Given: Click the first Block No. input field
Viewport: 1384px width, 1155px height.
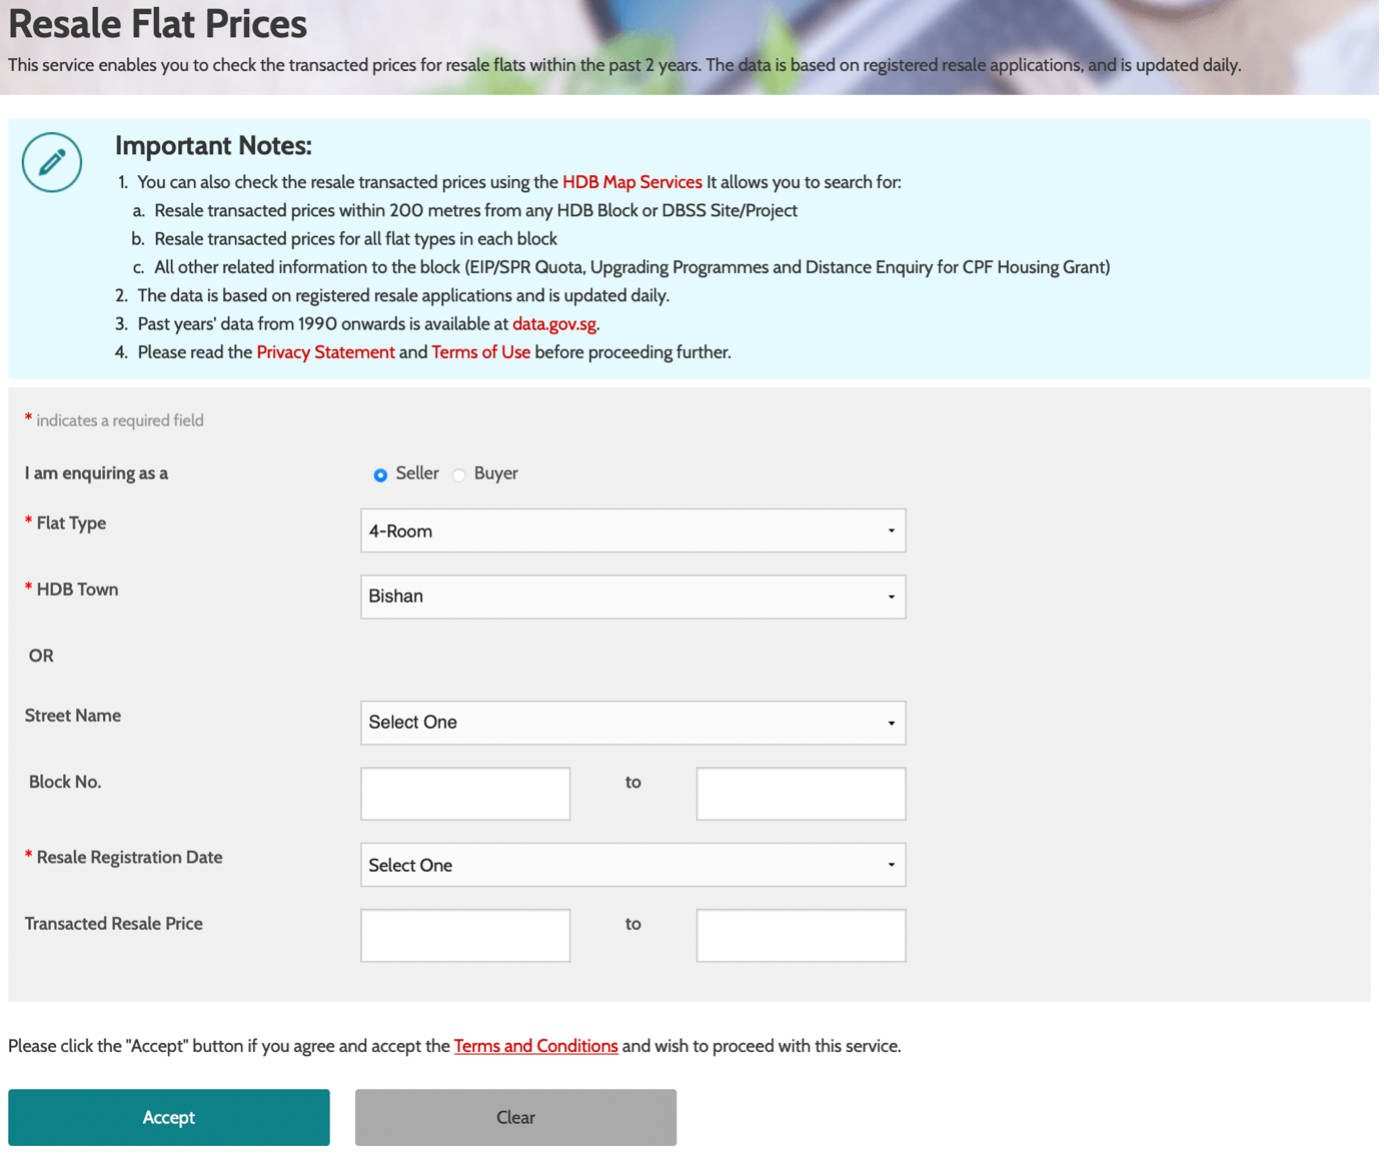Looking at the screenshot, I should [465, 794].
